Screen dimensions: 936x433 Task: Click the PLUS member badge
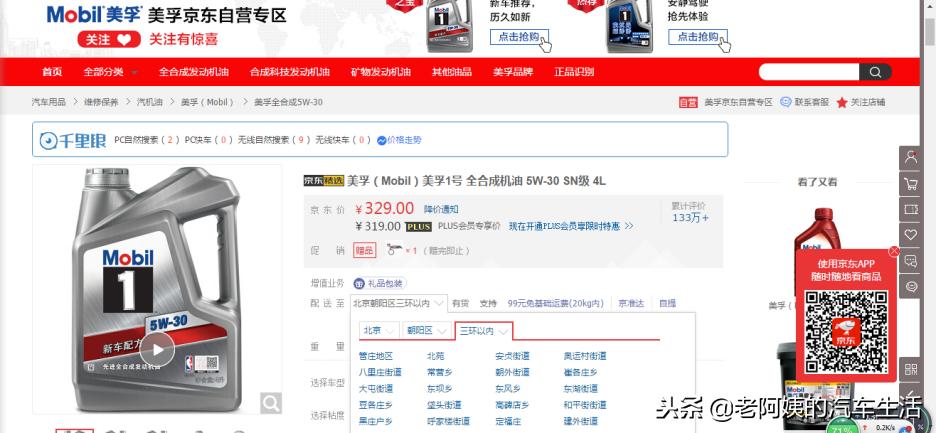(x=418, y=227)
